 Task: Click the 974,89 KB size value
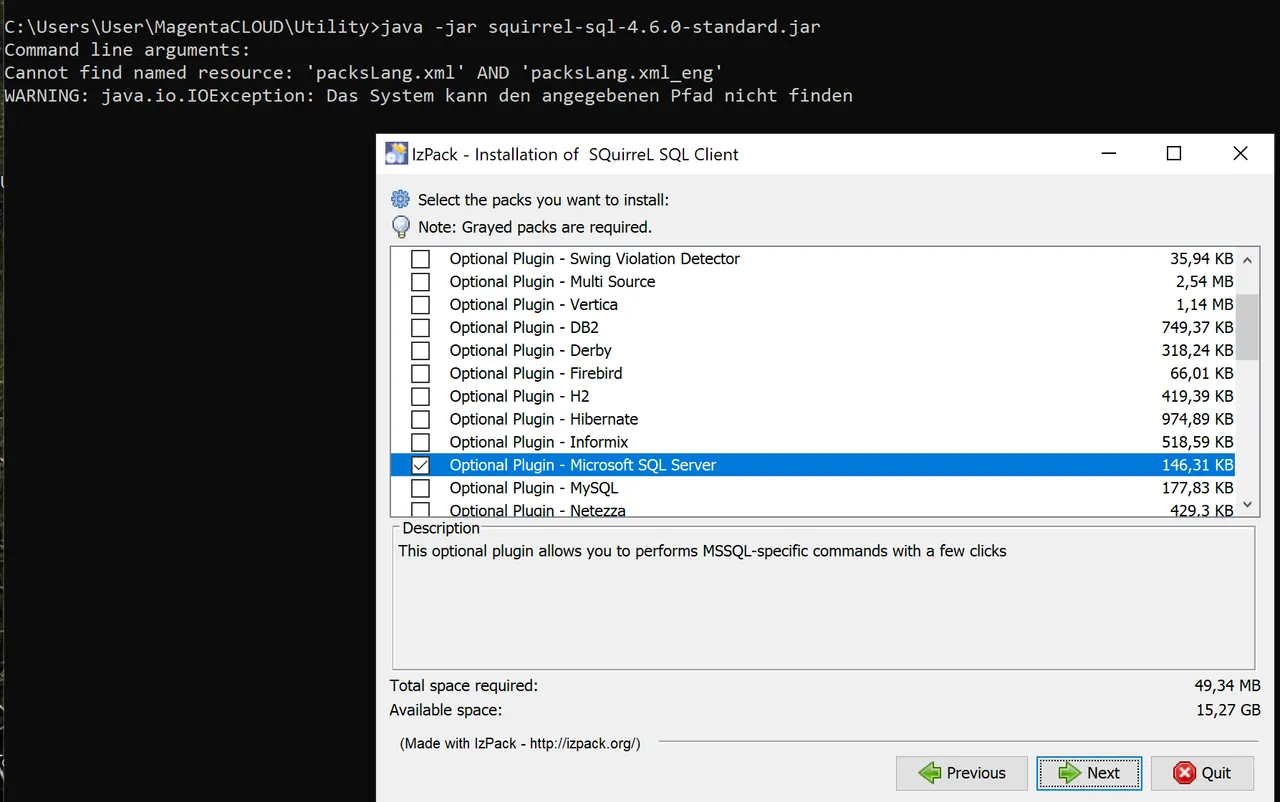1197,420
